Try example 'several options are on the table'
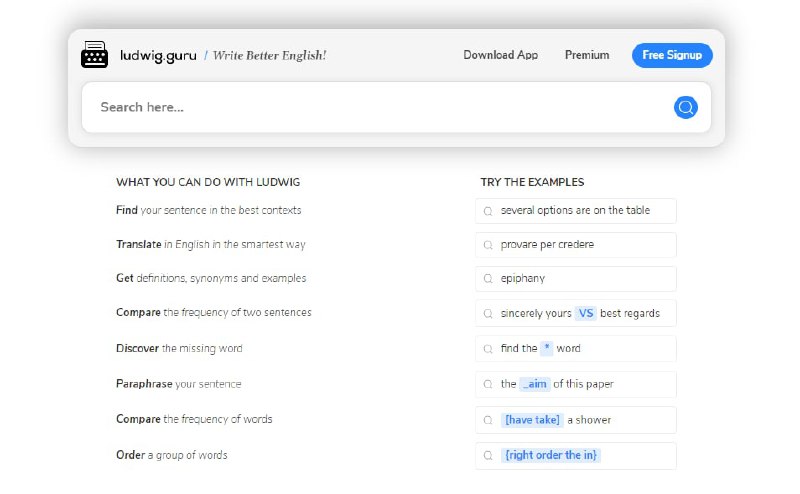The width and height of the screenshot is (800, 494). (576, 211)
